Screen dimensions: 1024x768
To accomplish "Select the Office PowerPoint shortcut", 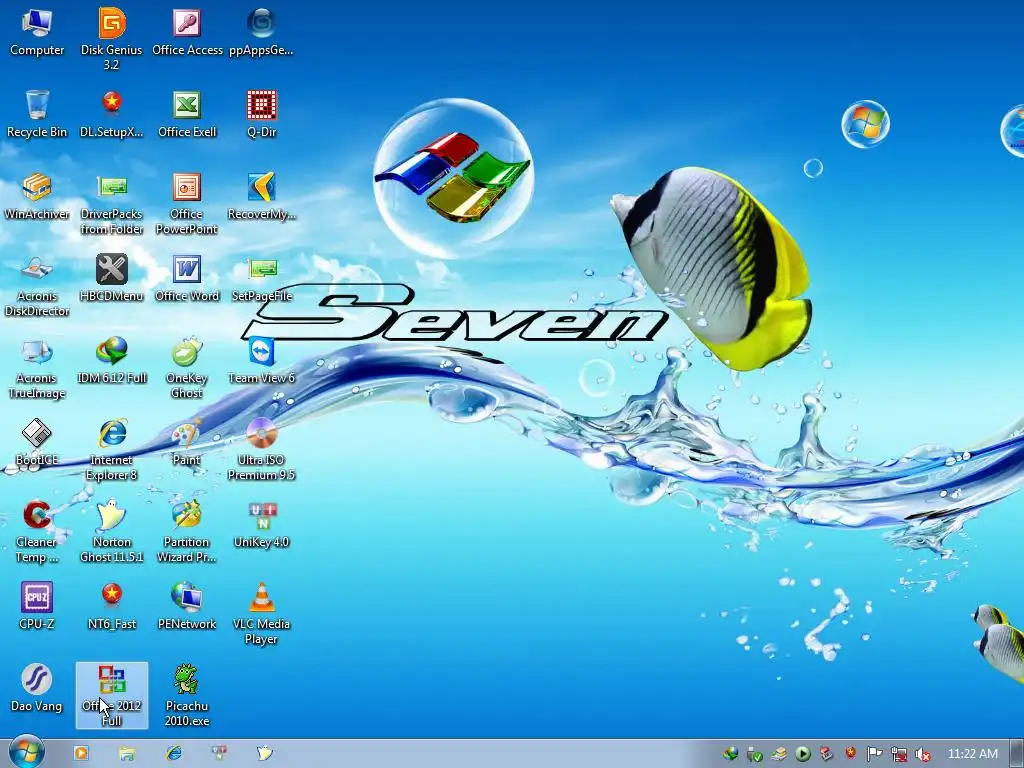I will (187, 203).
